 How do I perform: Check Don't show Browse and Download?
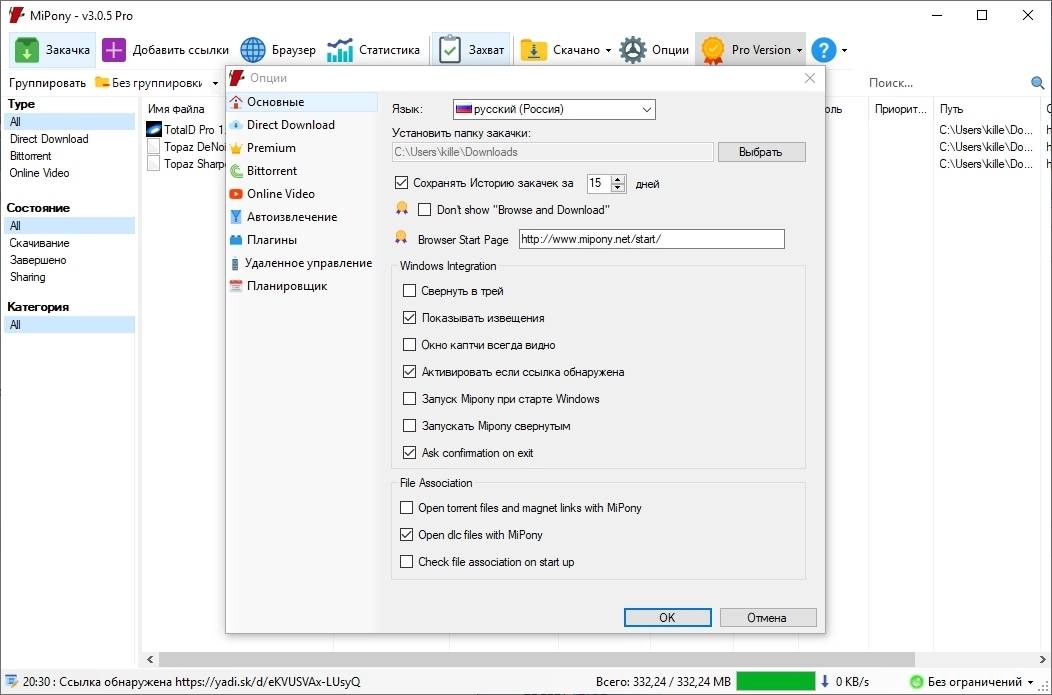[424, 210]
